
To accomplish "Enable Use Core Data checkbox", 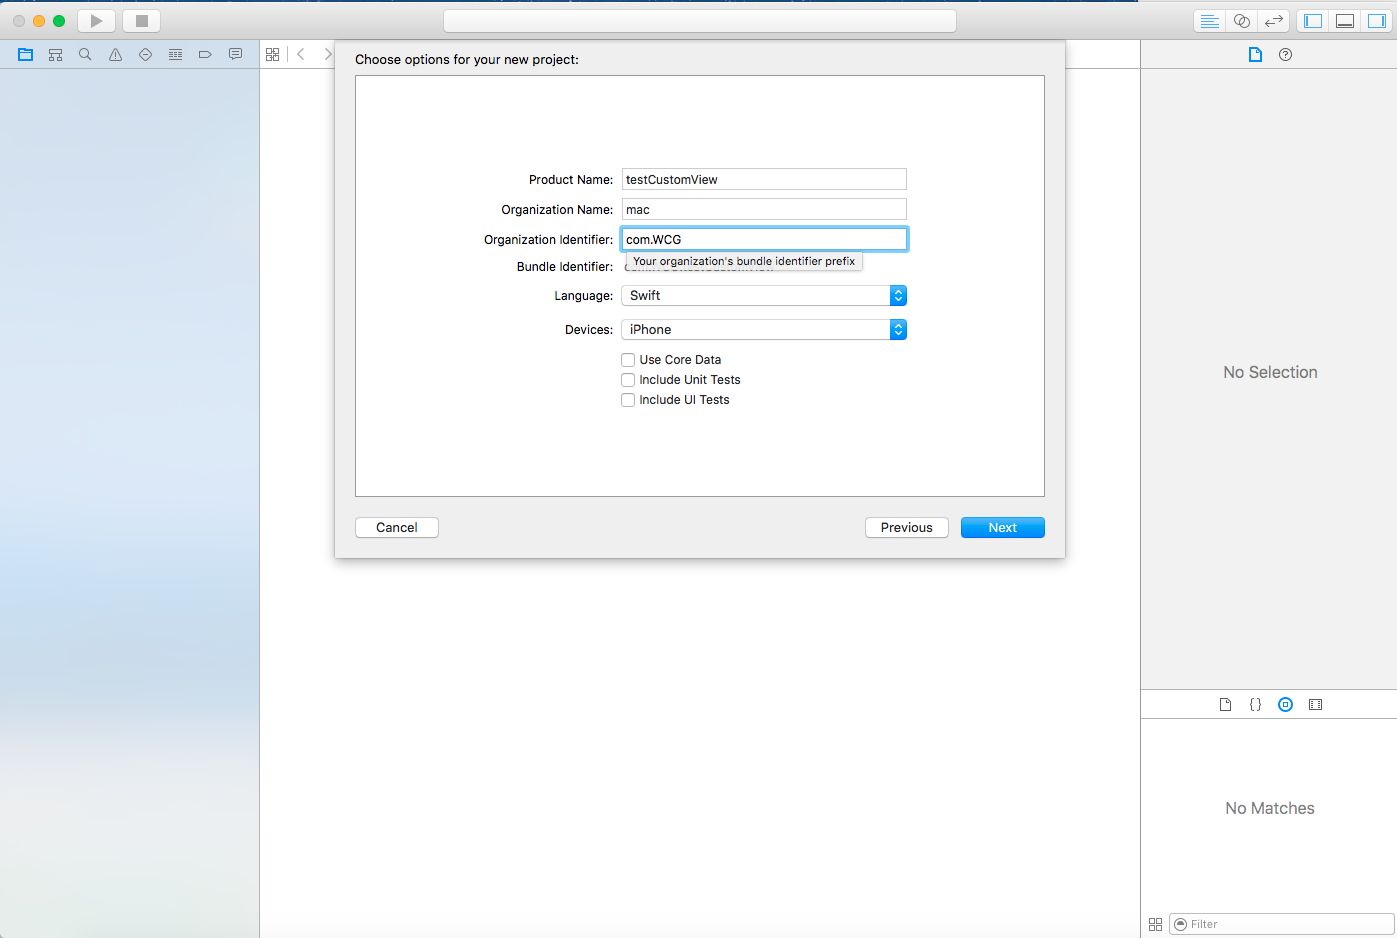I will pyautogui.click(x=628, y=360).
